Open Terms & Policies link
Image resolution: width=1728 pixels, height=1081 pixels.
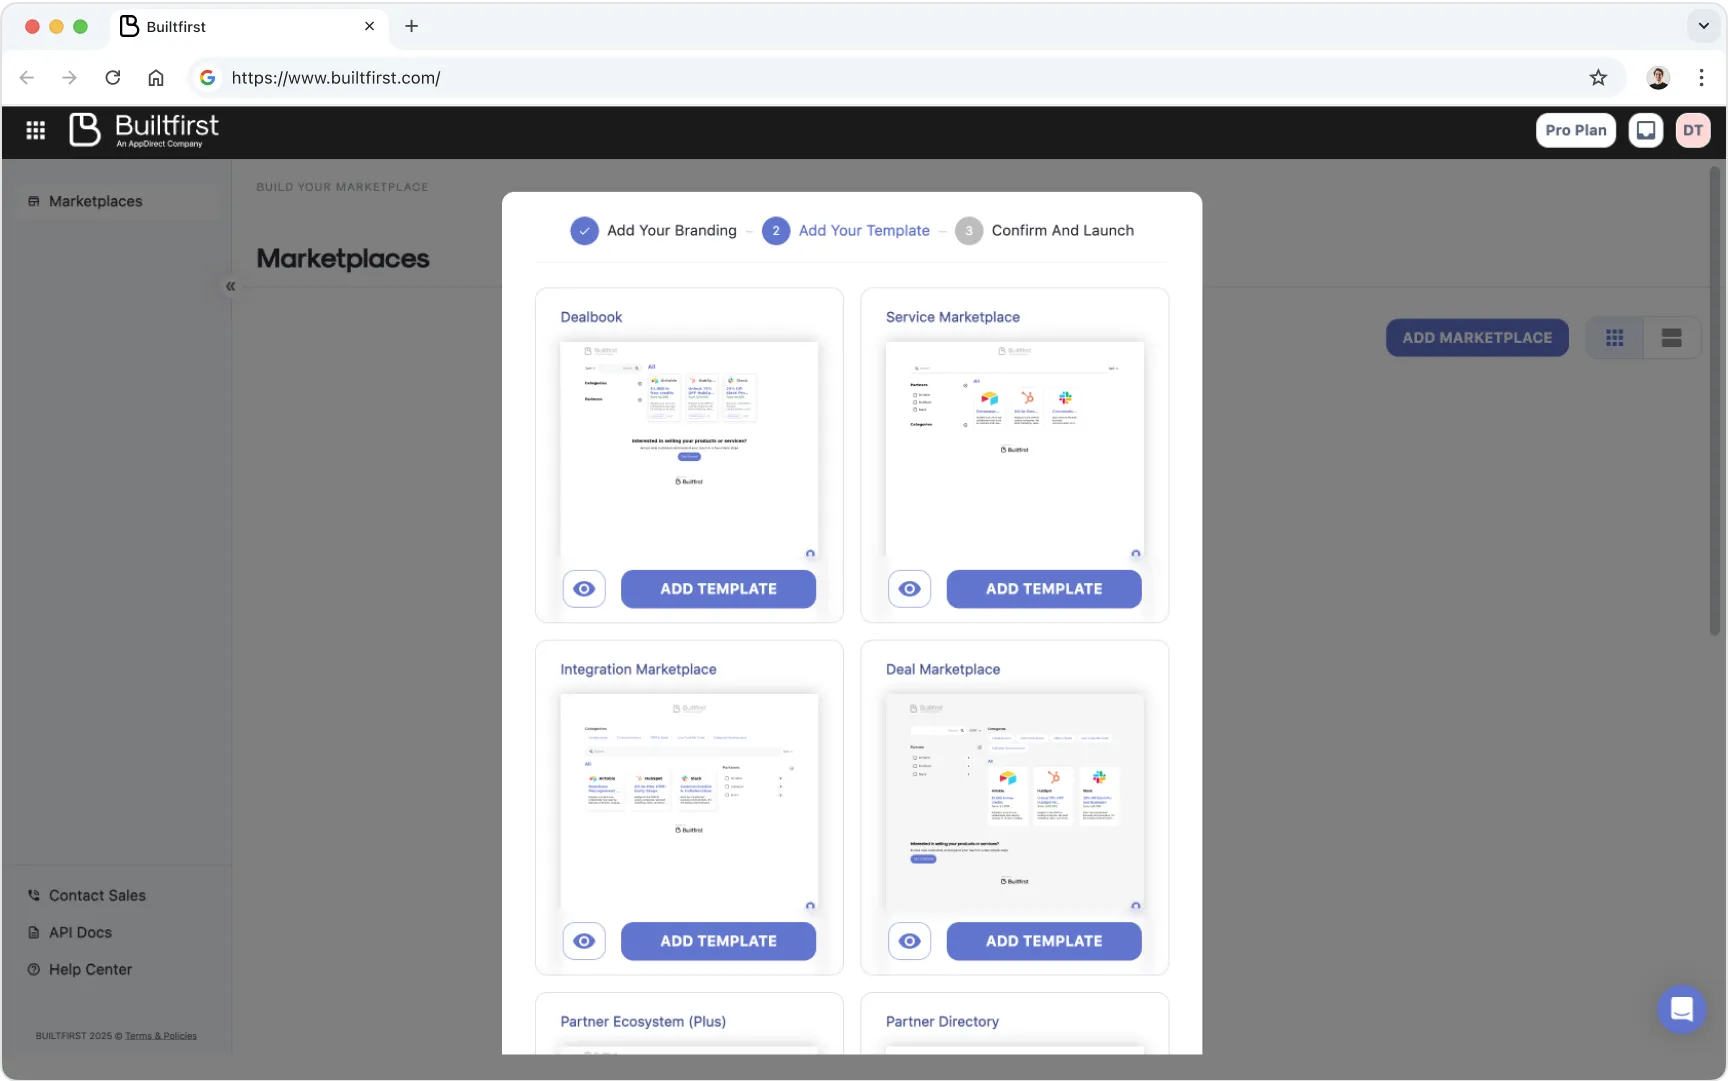point(161,1036)
